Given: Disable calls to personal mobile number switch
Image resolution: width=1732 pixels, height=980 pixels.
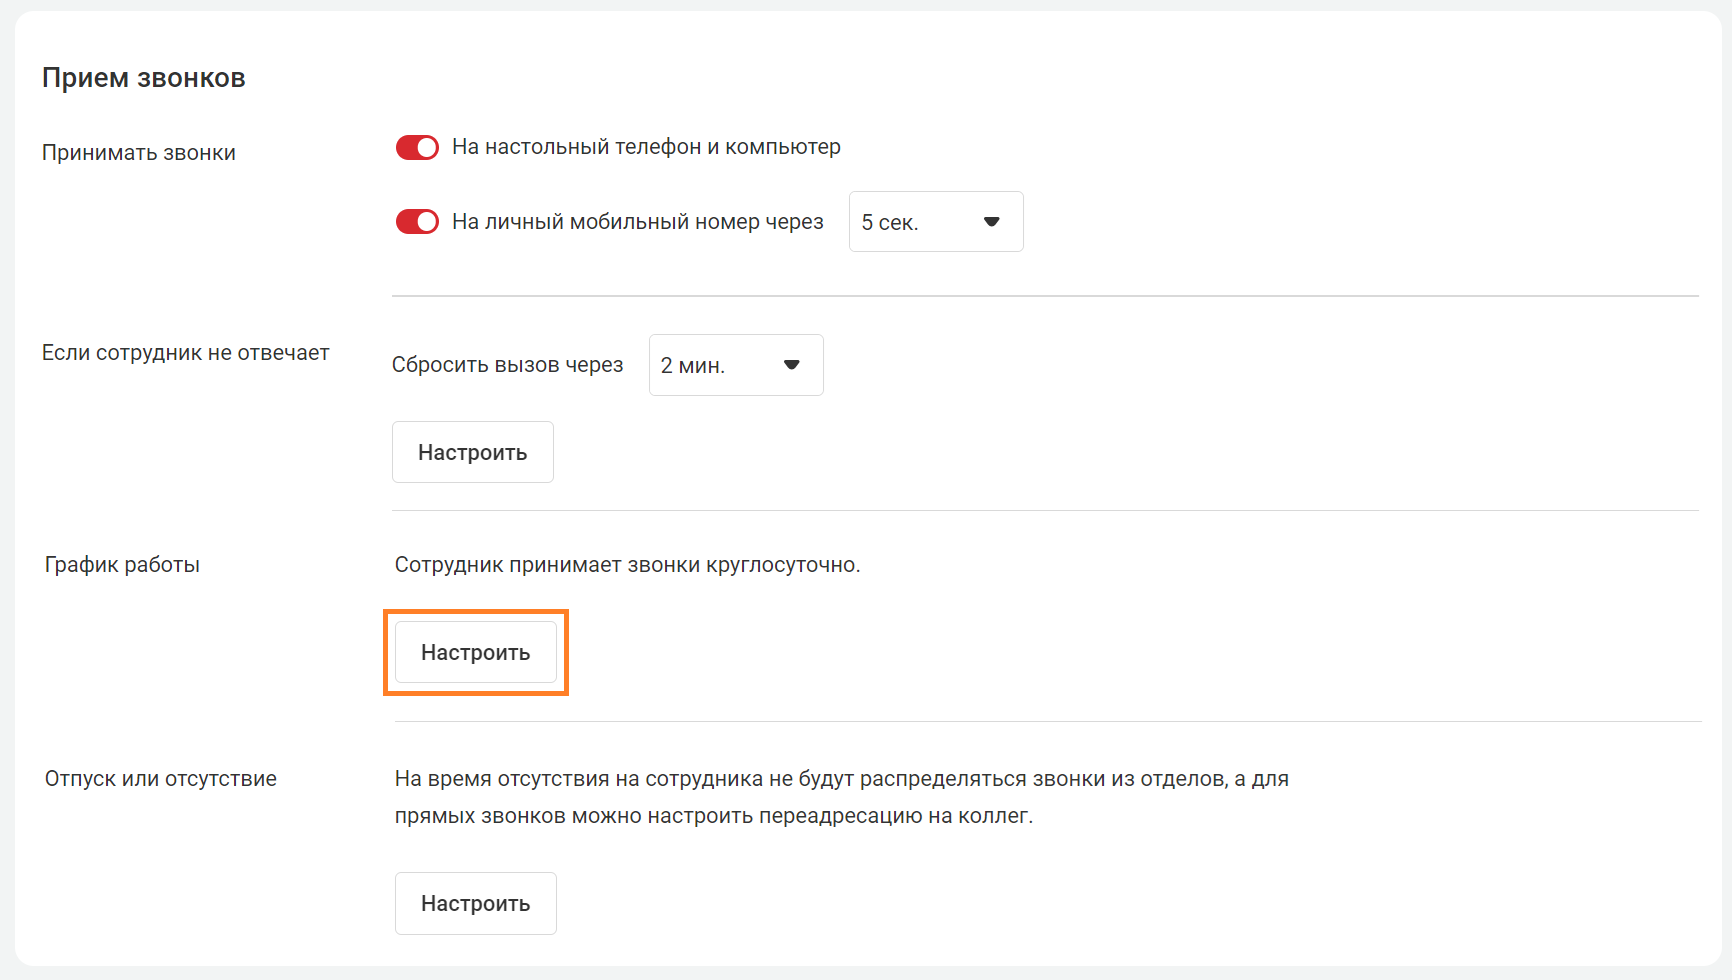Looking at the screenshot, I should coord(417,222).
